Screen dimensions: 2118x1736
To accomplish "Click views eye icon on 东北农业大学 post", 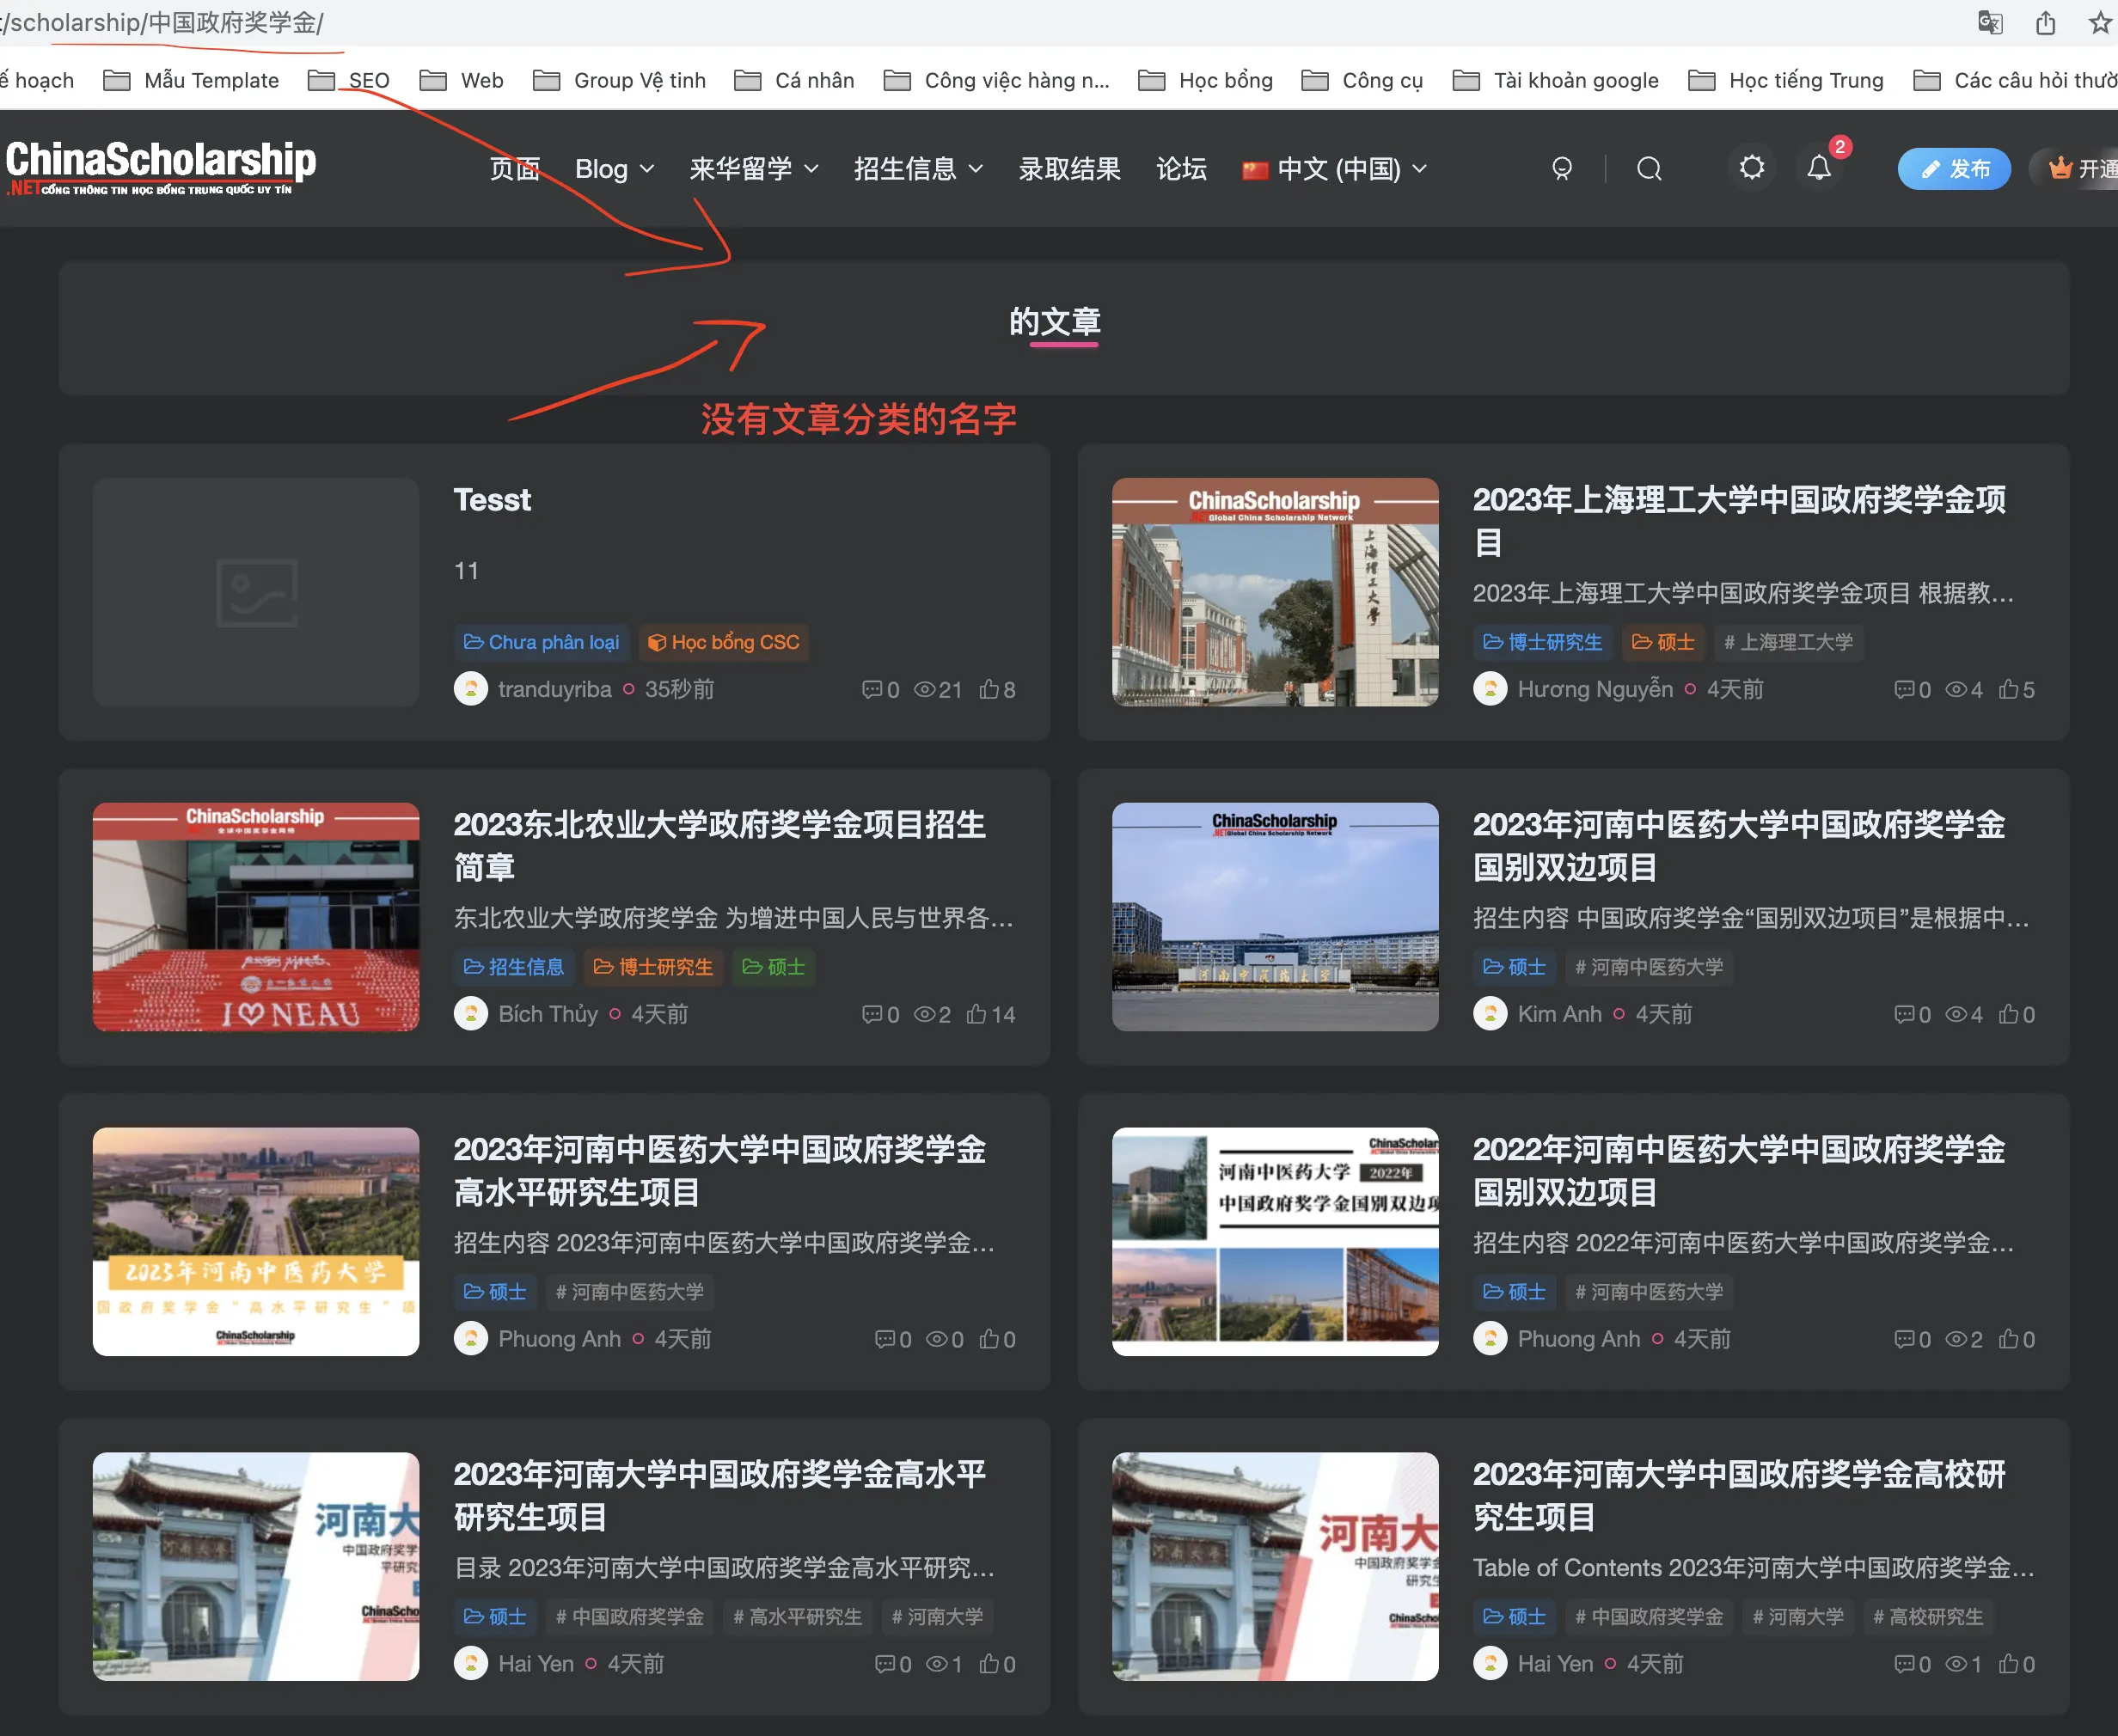I will coord(925,1014).
